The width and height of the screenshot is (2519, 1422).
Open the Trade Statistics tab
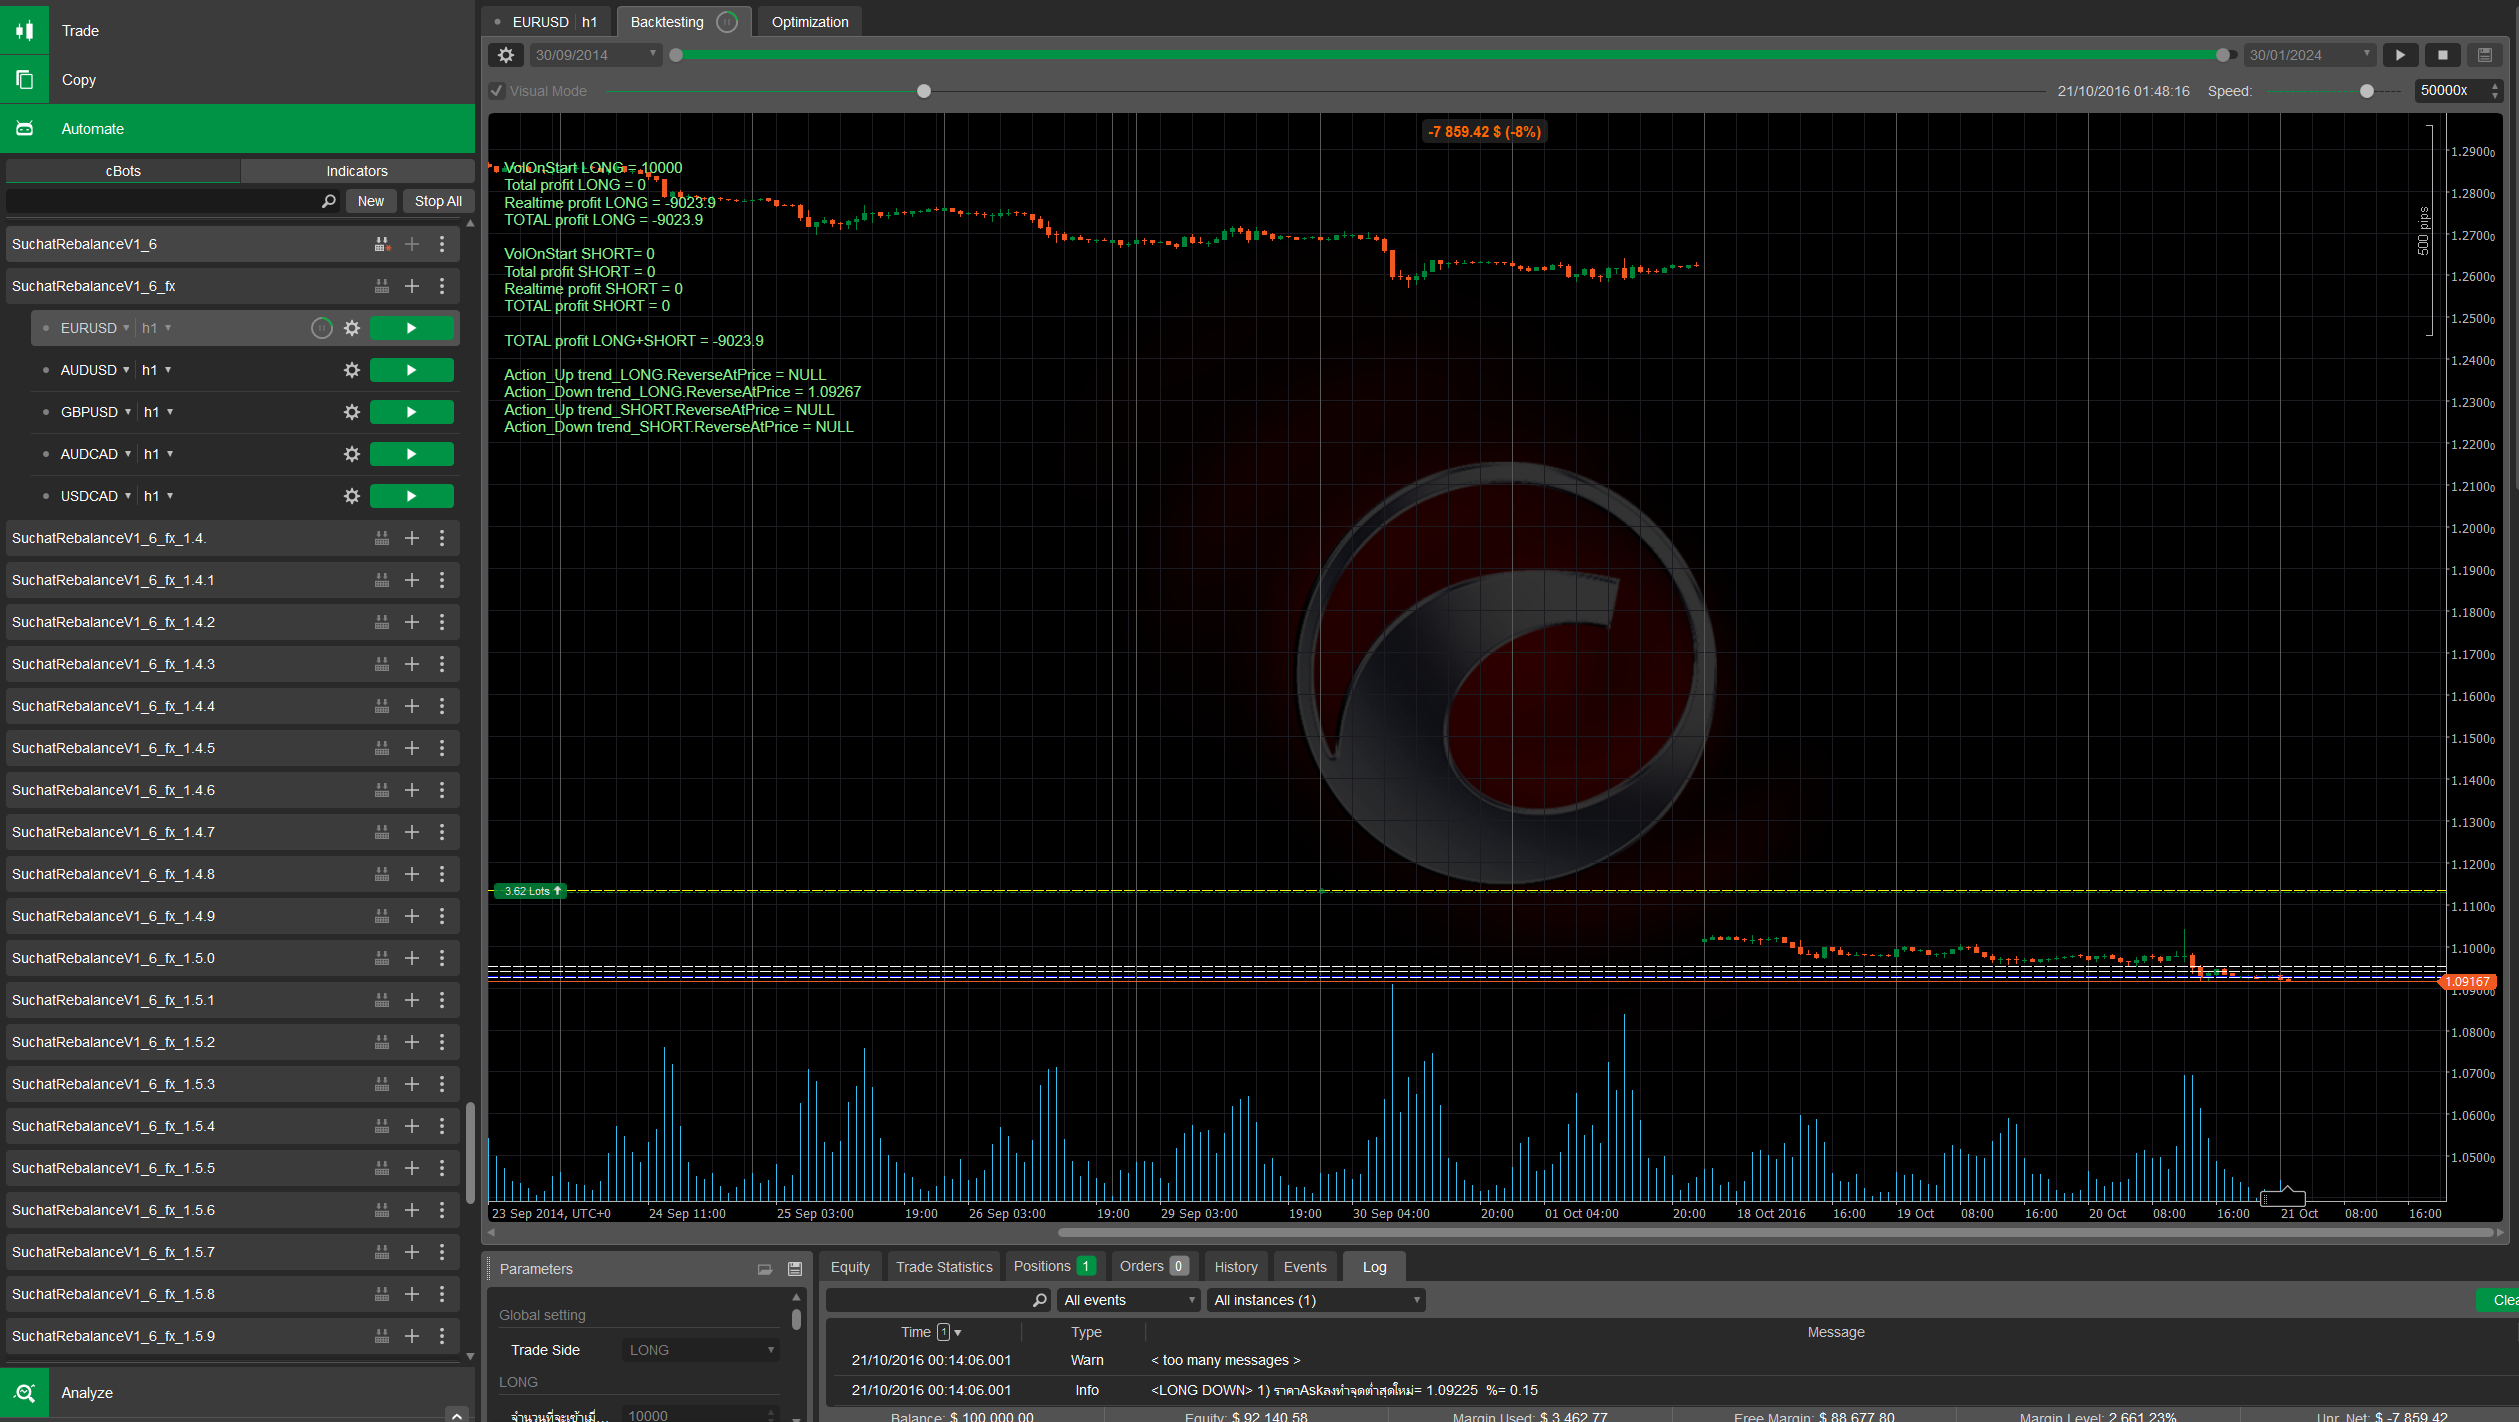tap(944, 1267)
